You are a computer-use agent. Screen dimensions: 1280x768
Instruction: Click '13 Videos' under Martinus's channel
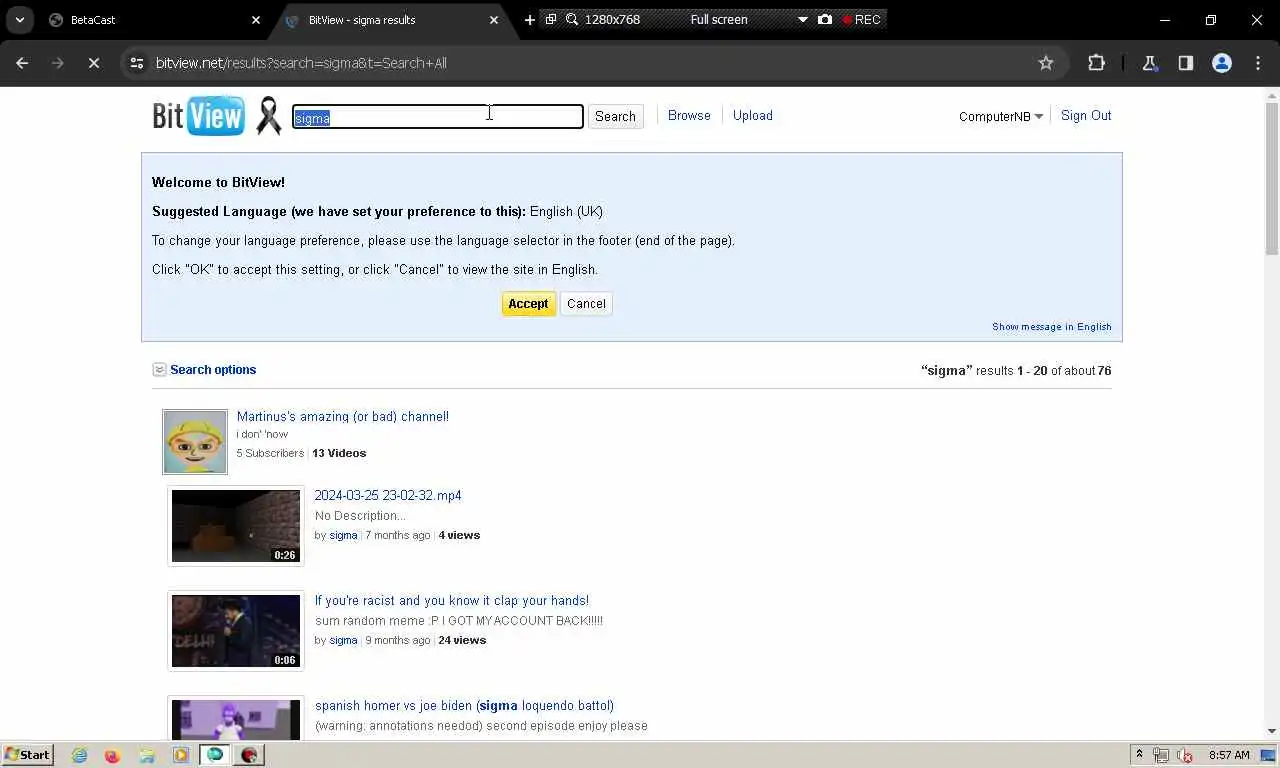tap(339, 453)
